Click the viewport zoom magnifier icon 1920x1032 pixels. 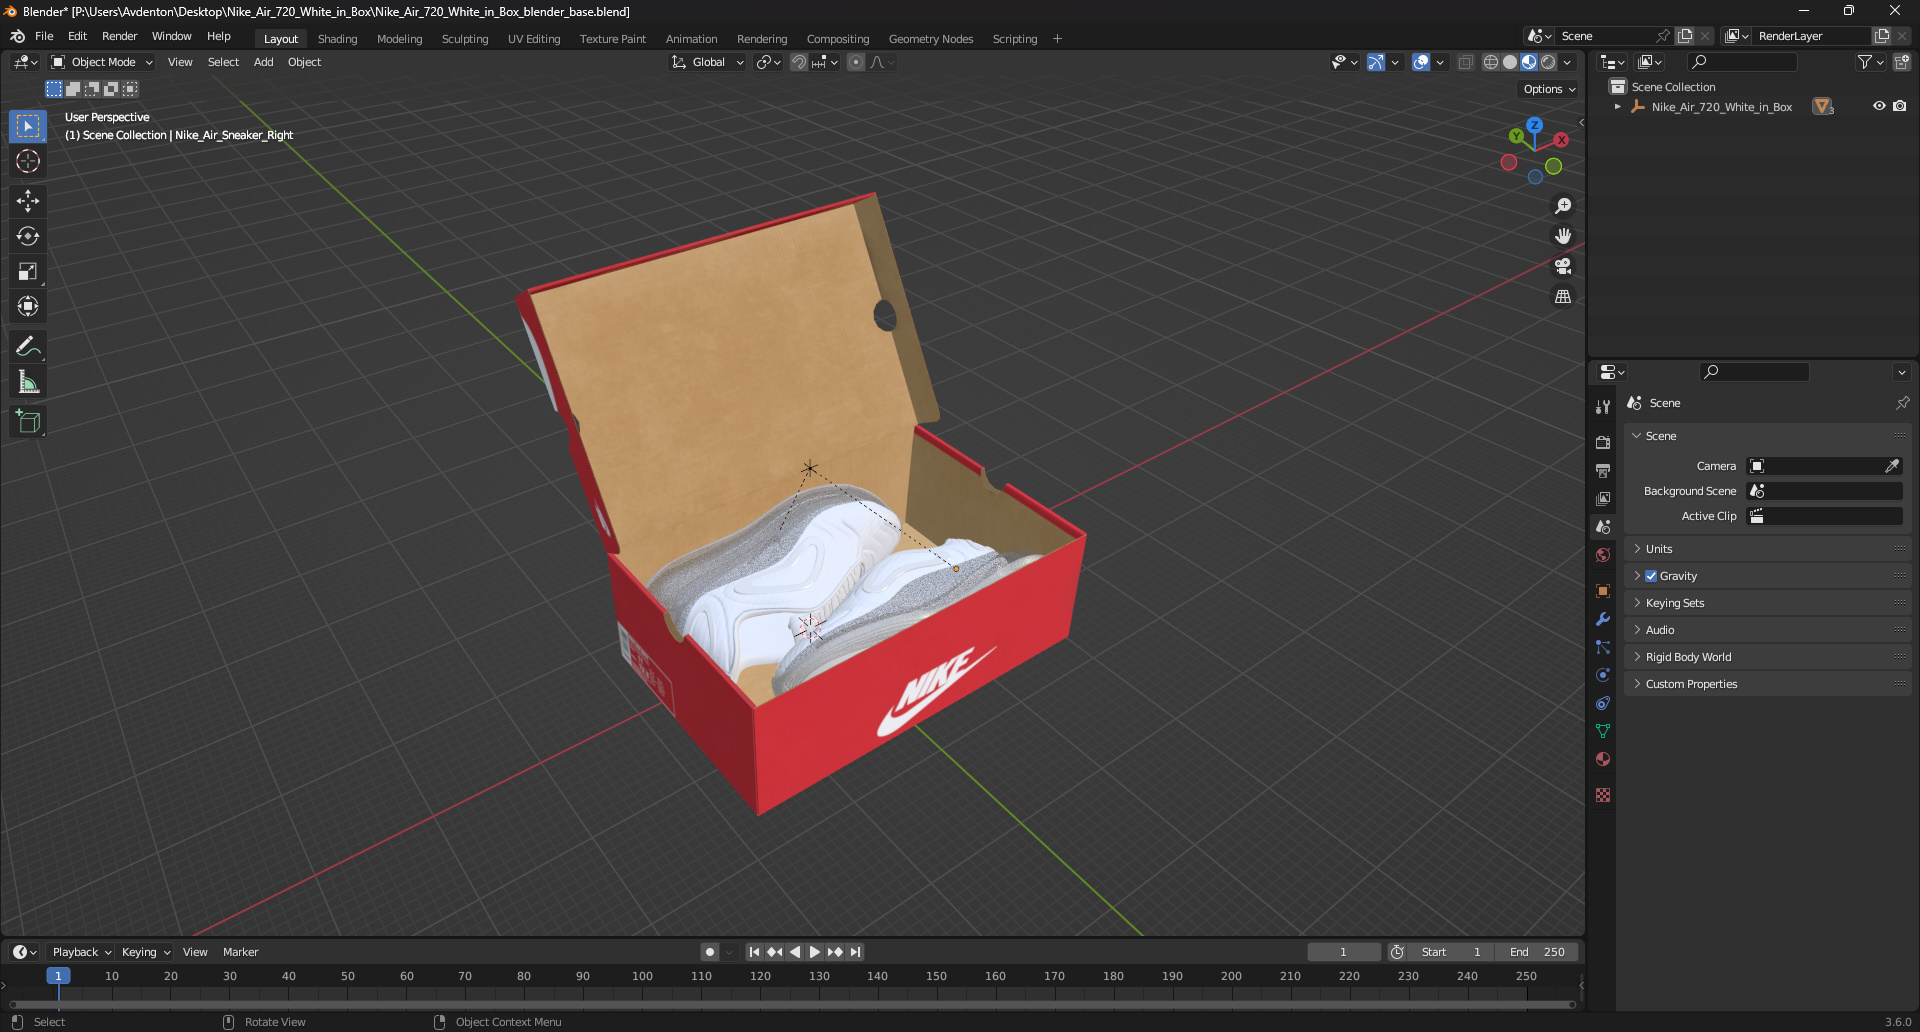[x=1563, y=206]
